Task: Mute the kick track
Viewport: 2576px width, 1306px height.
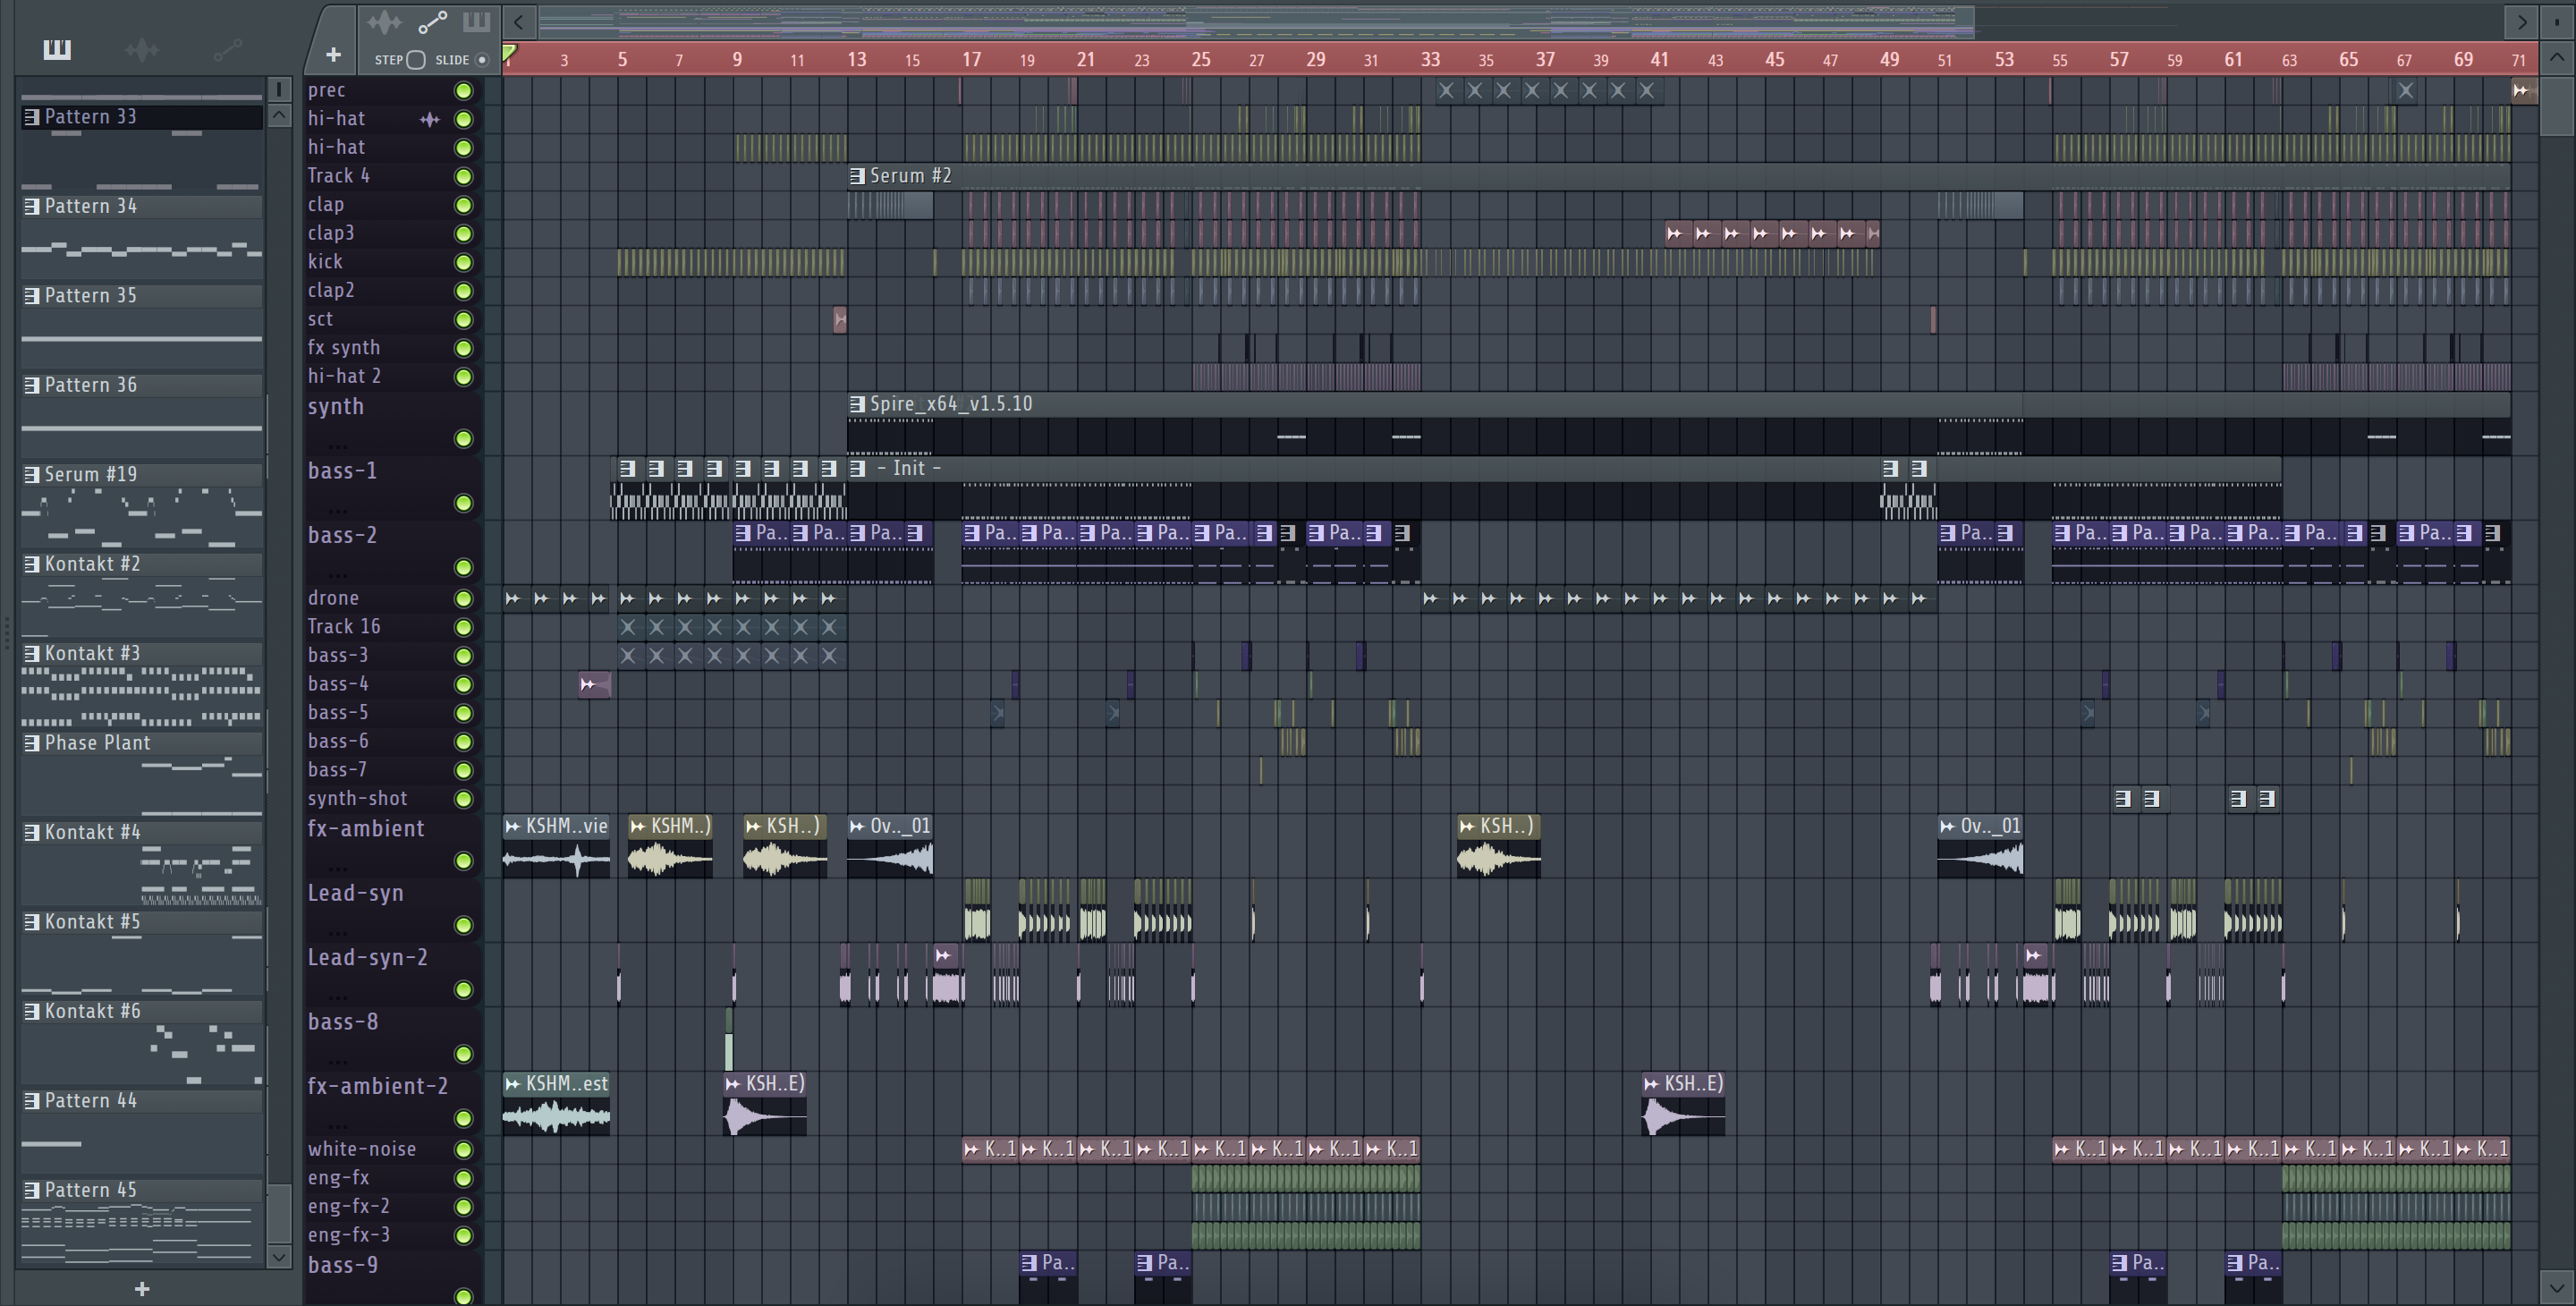Action: point(464,262)
